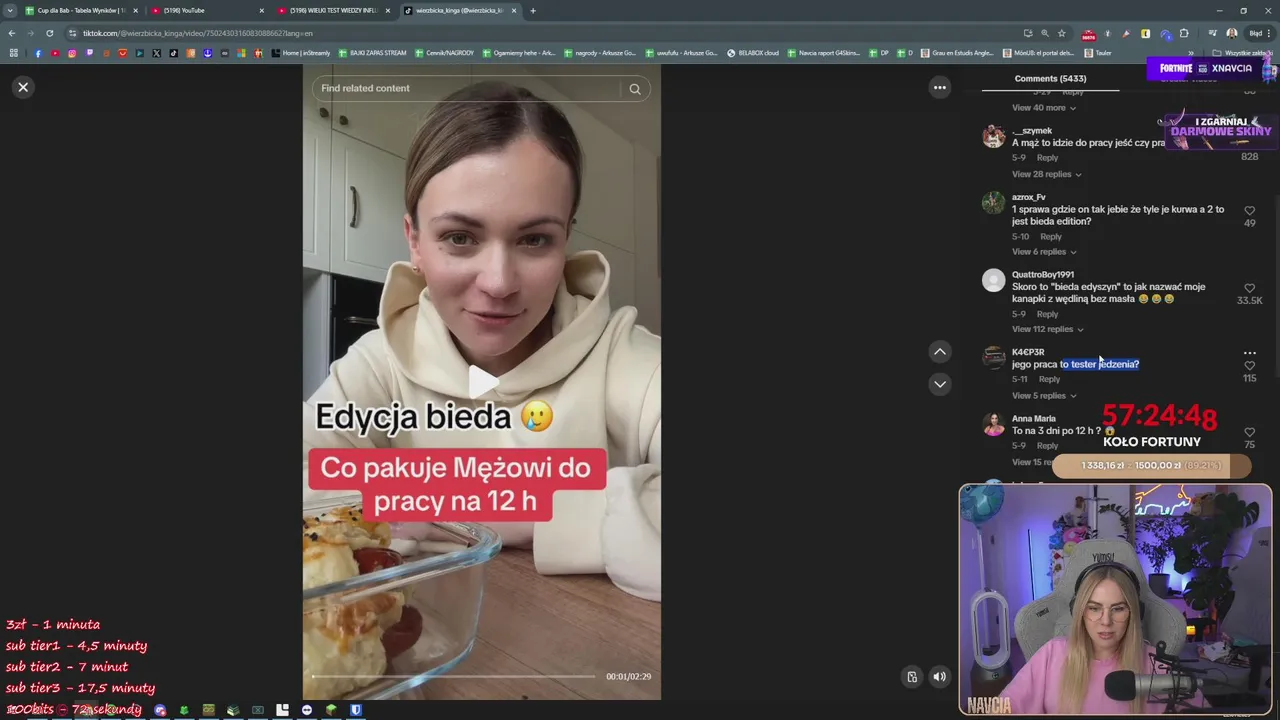Switch to the WIELKI TEST WIEDZY browser tab
The height and width of the screenshot is (720, 1280).
click(x=334, y=10)
